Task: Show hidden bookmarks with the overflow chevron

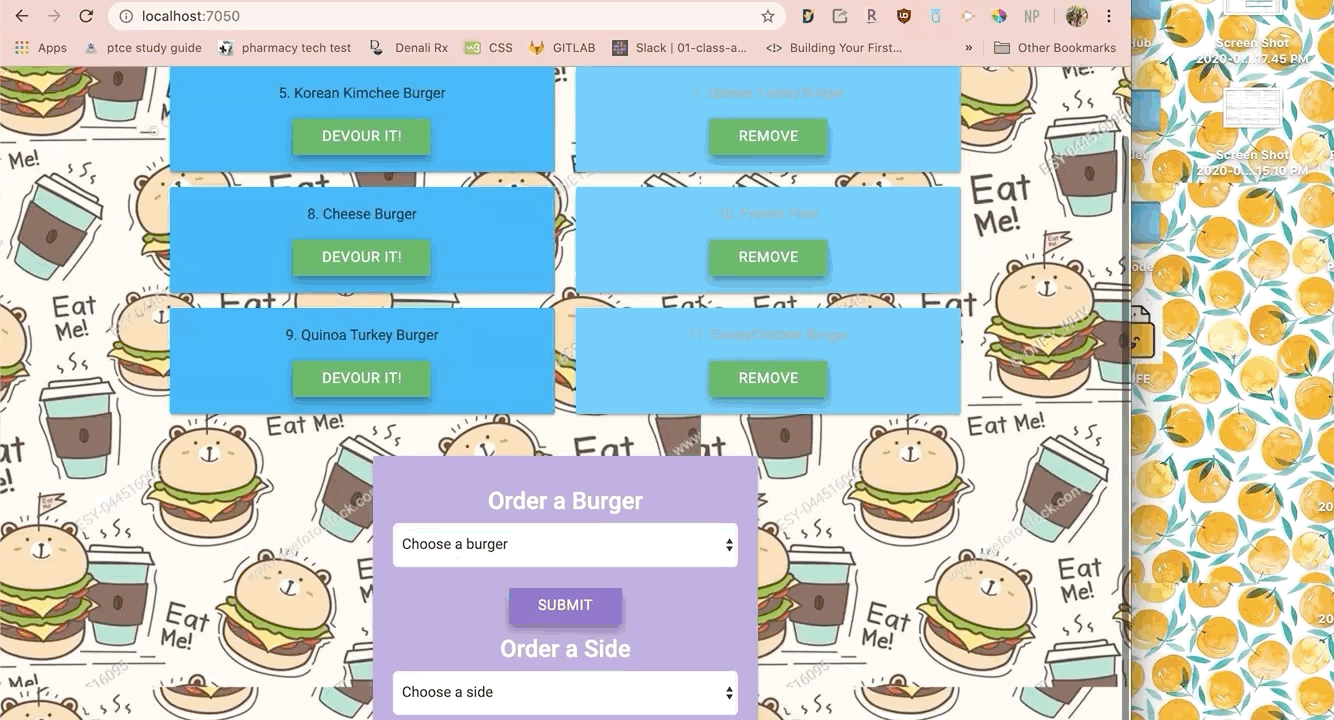Action: (968, 47)
